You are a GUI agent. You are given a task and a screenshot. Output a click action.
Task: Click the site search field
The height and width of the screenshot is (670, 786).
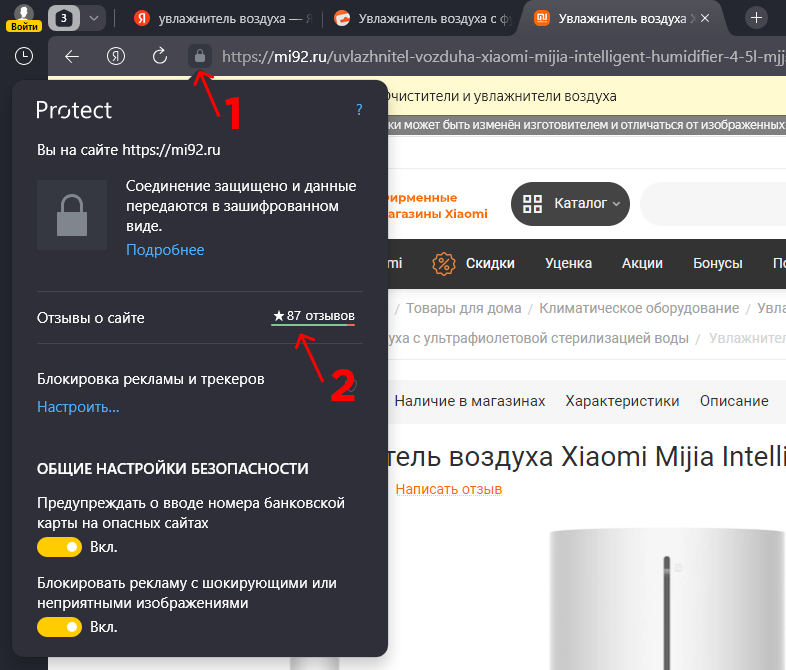click(713, 204)
